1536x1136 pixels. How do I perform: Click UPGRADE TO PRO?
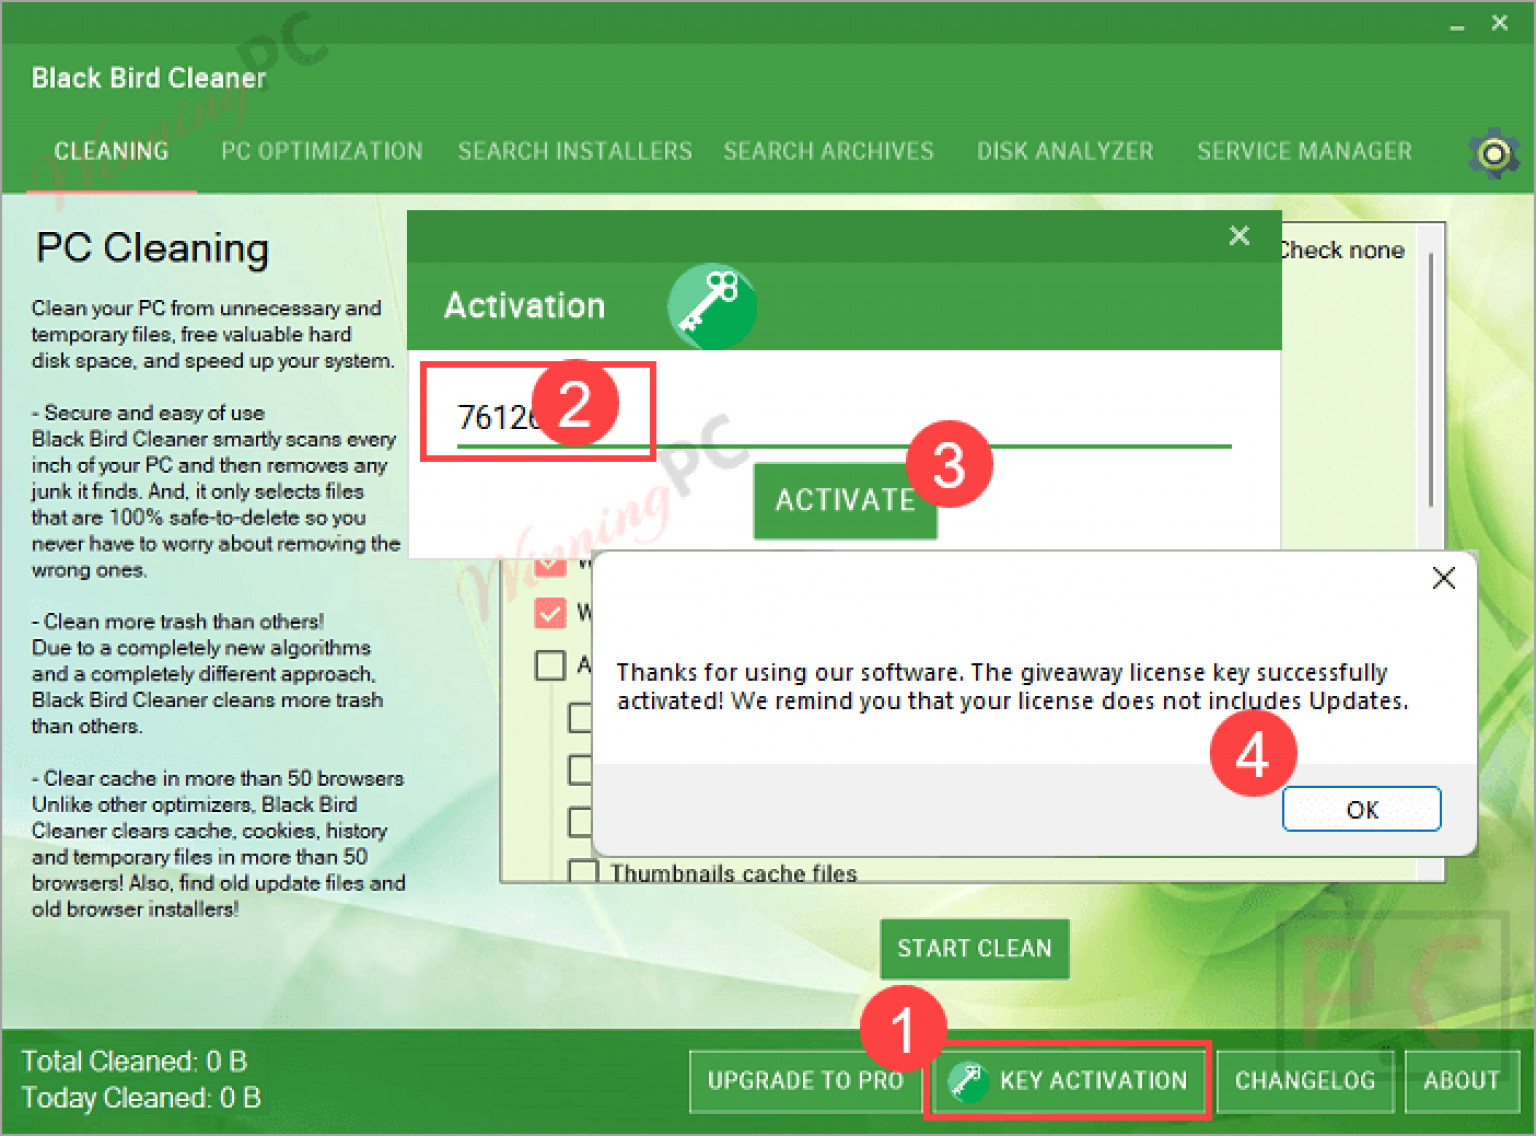pyautogui.click(x=806, y=1081)
